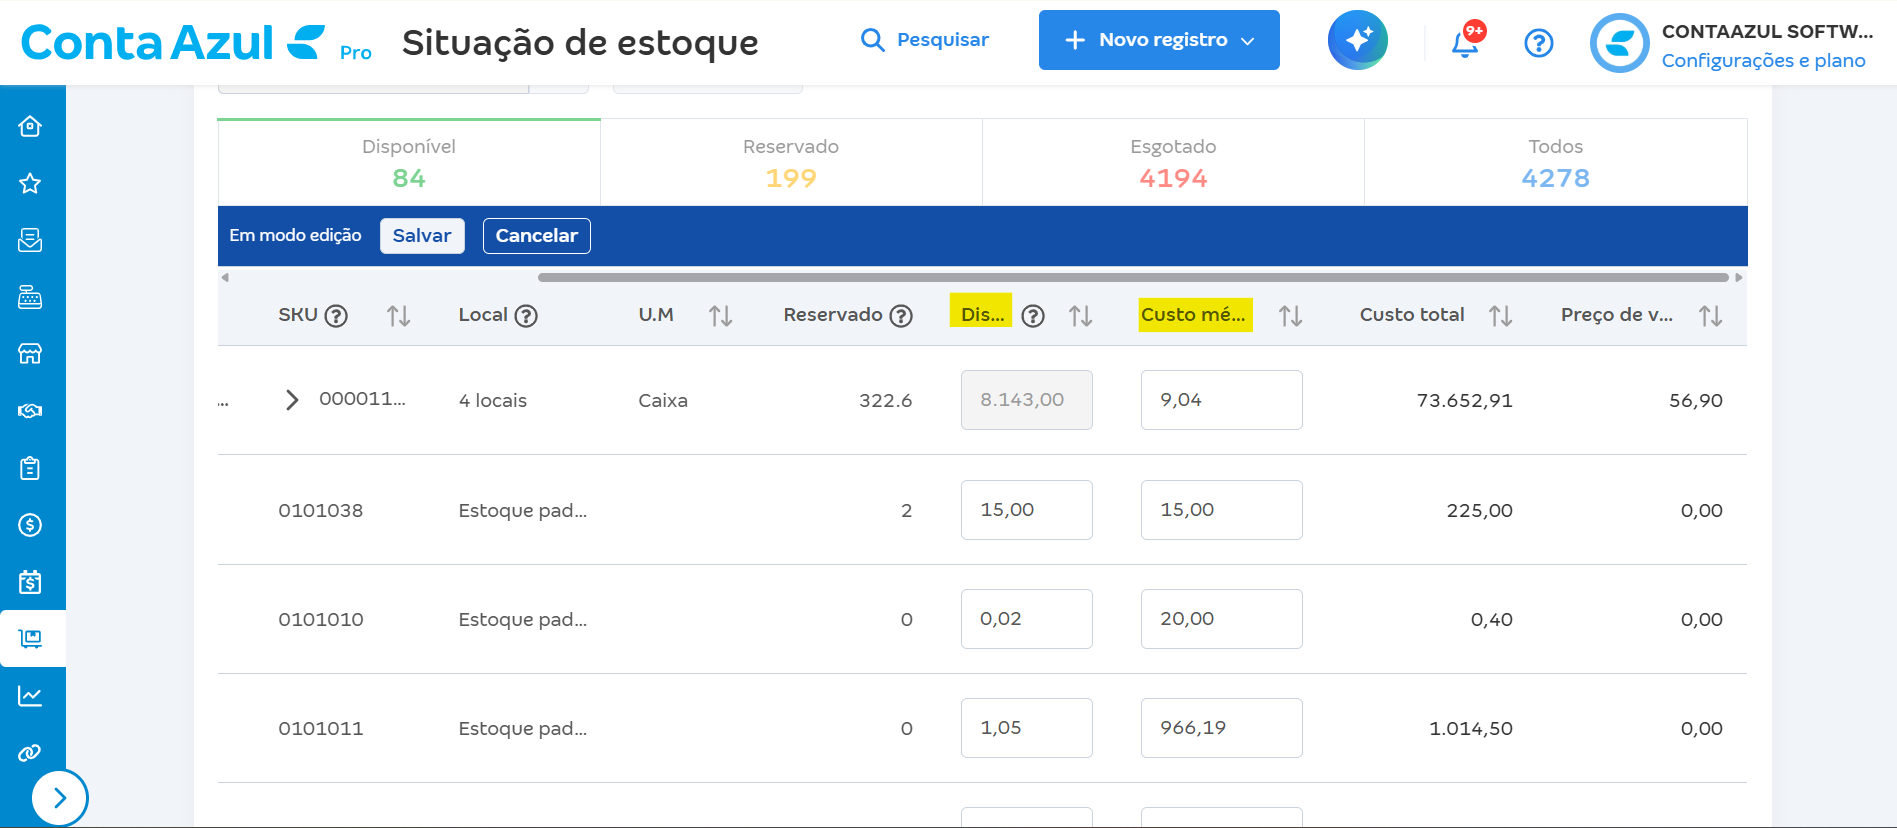Click the SKU cell 0101010

(321, 620)
